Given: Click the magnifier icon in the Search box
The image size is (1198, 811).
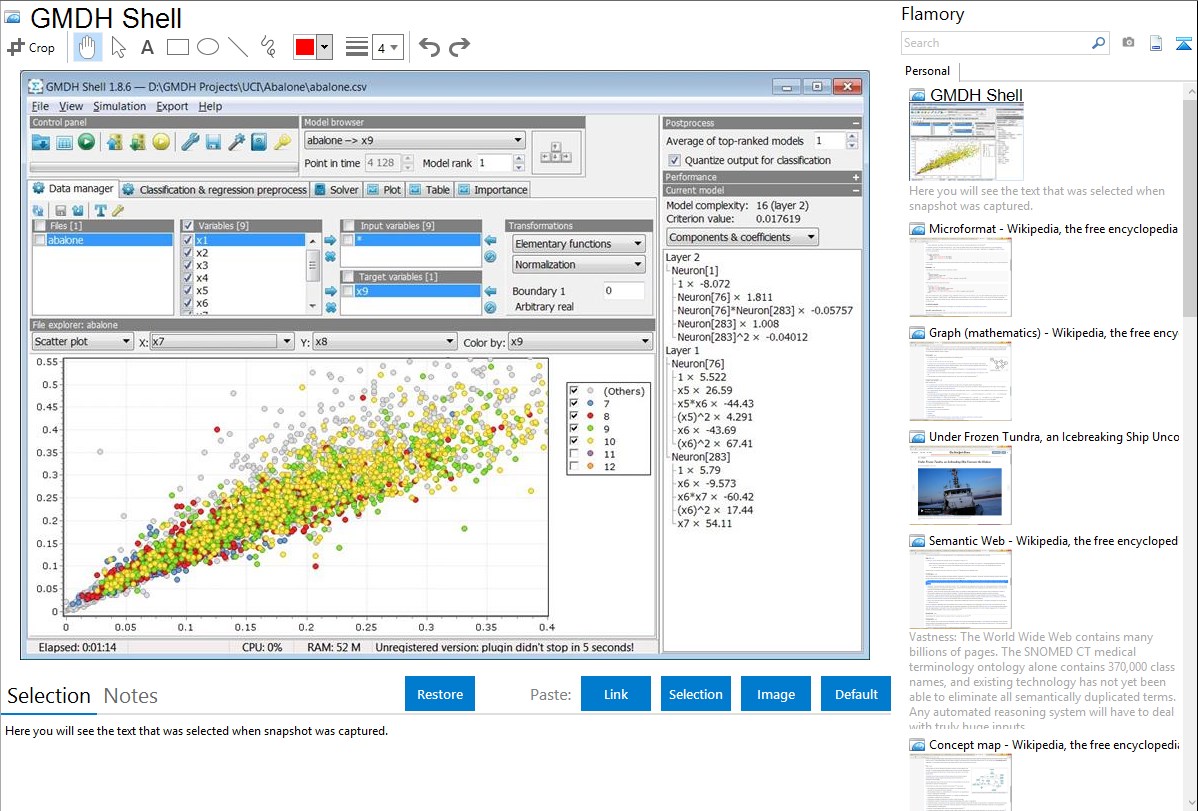Looking at the screenshot, I should (1098, 43).
